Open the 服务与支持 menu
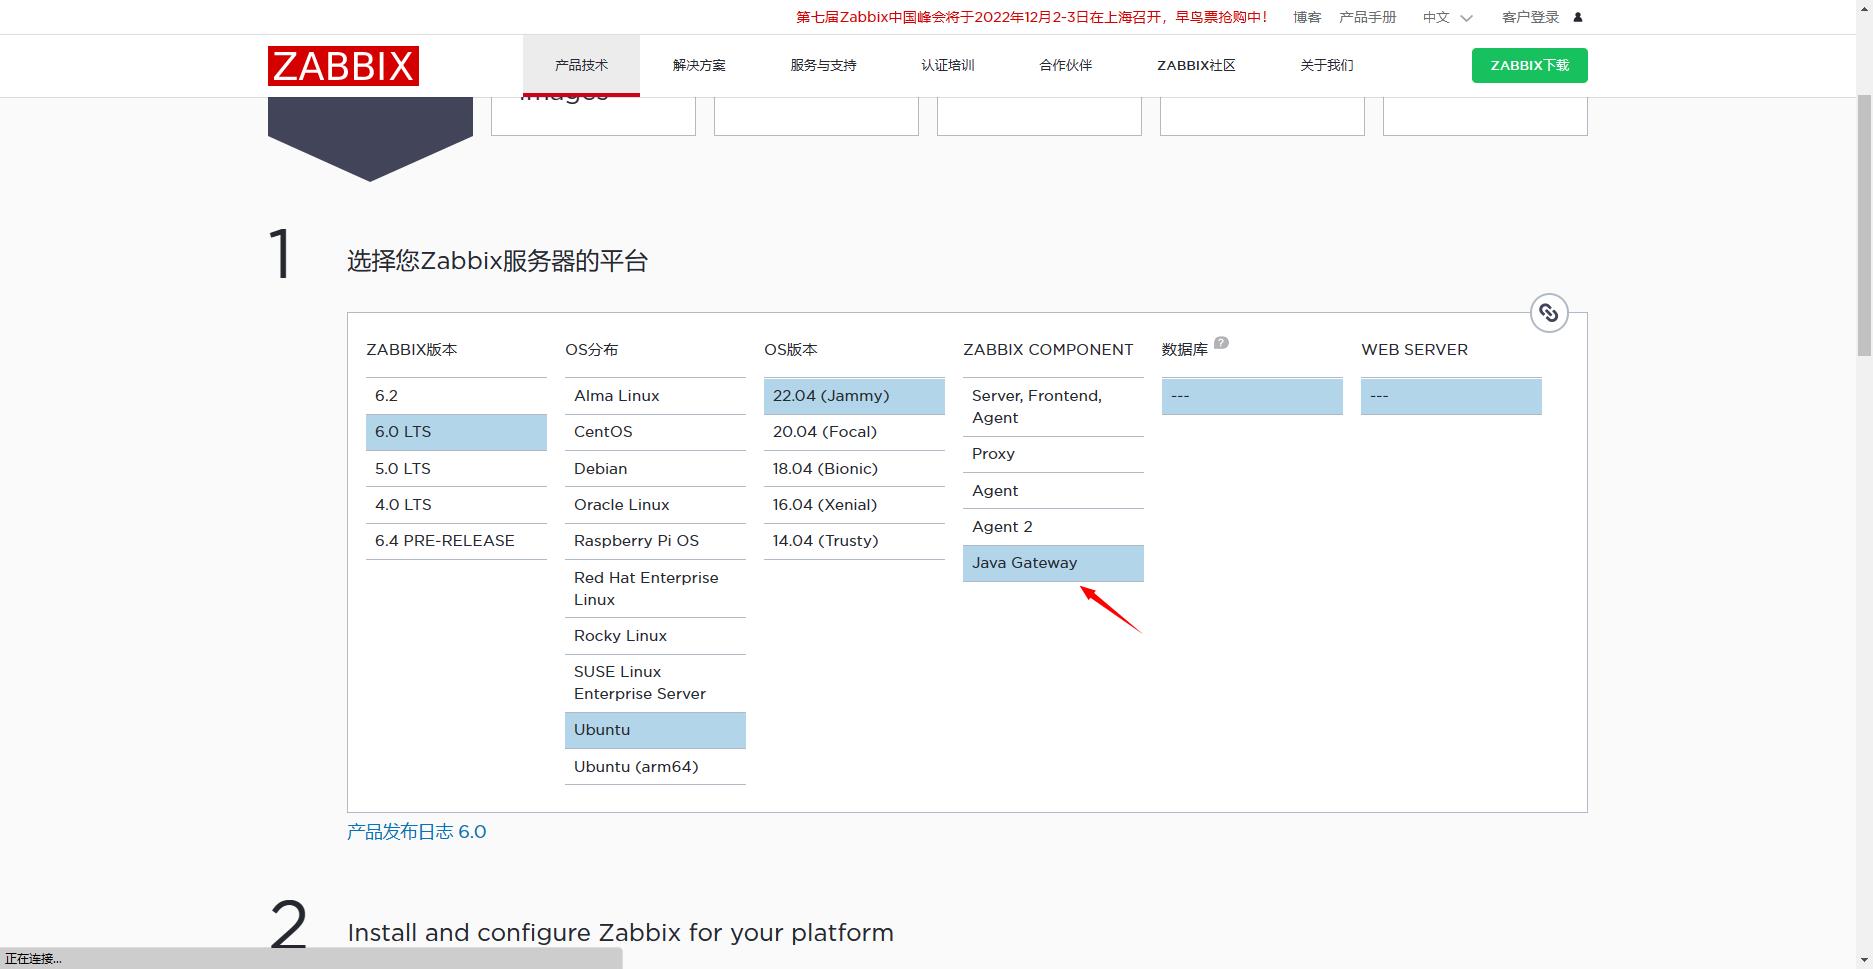The width and height of the screenshot is (1873, 969). click(823, 66)
